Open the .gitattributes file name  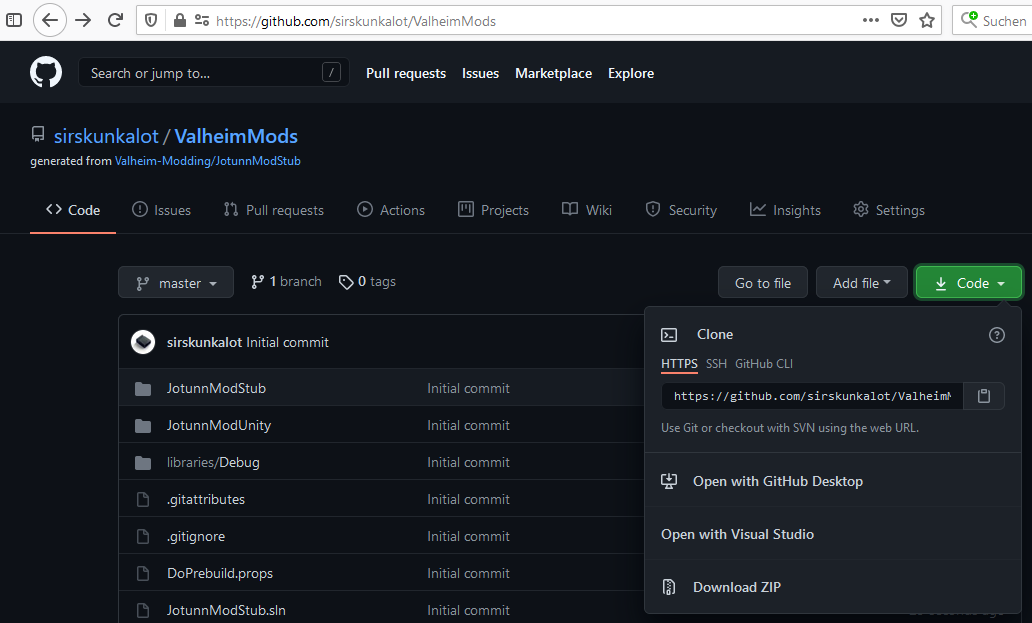[205, 499]
